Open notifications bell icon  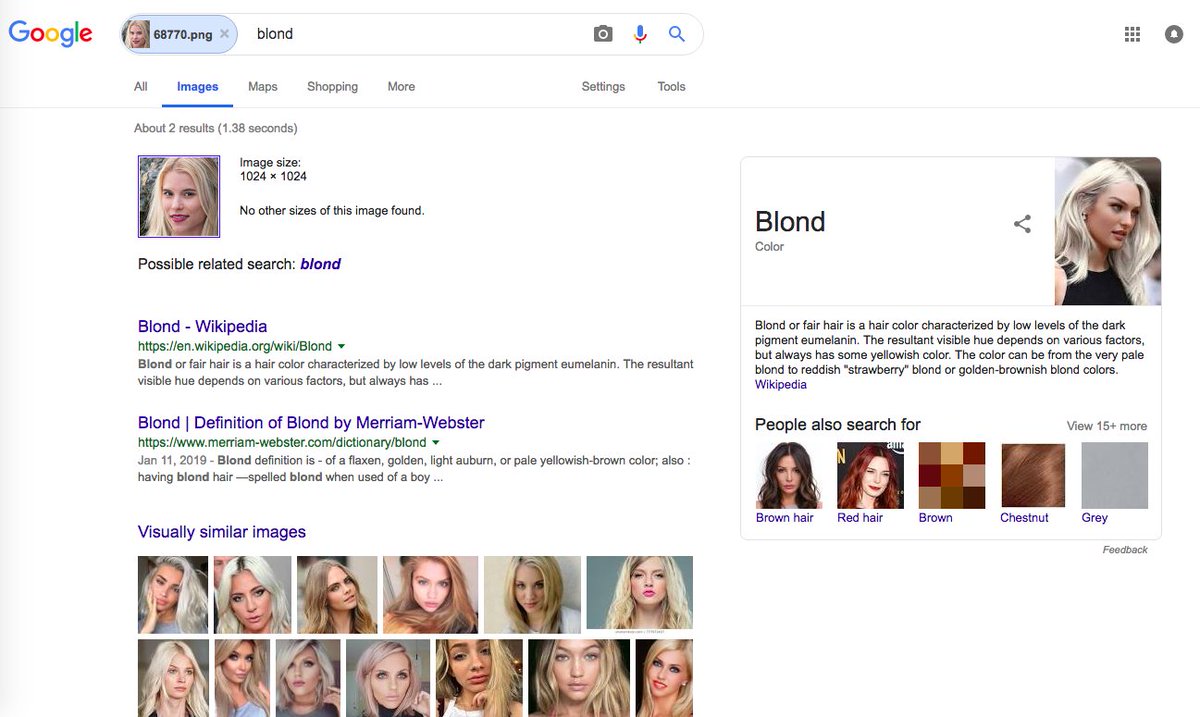(1174, 34)
